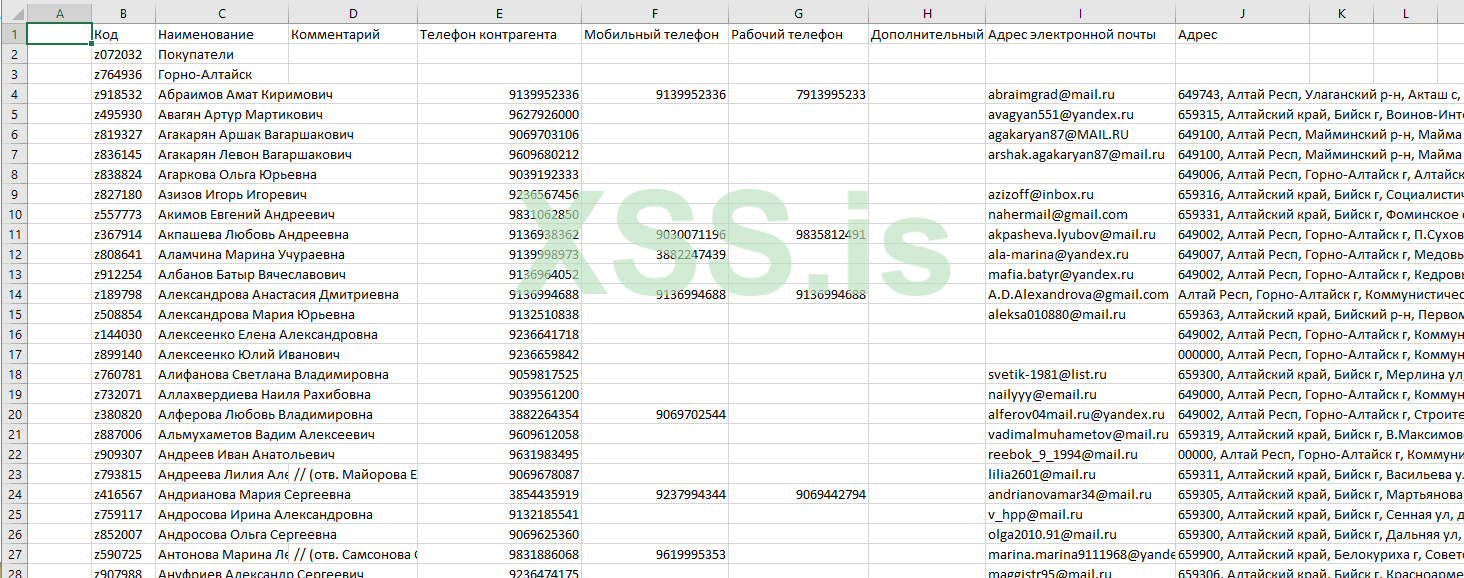1464x578 pixels.
Task: Select row 14 header
Action: [13, 294]
